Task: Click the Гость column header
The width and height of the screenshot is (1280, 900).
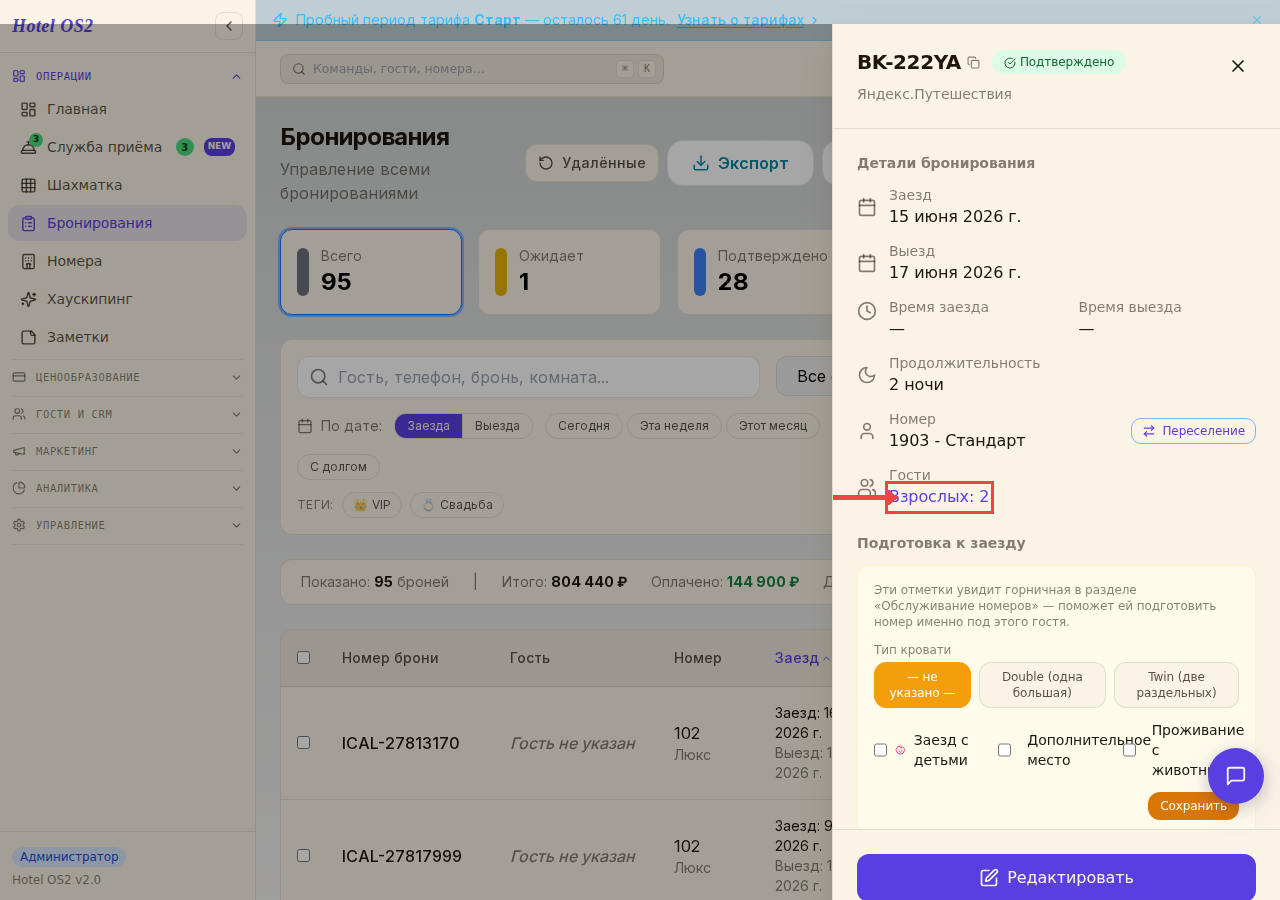Action: pos(530,658)
